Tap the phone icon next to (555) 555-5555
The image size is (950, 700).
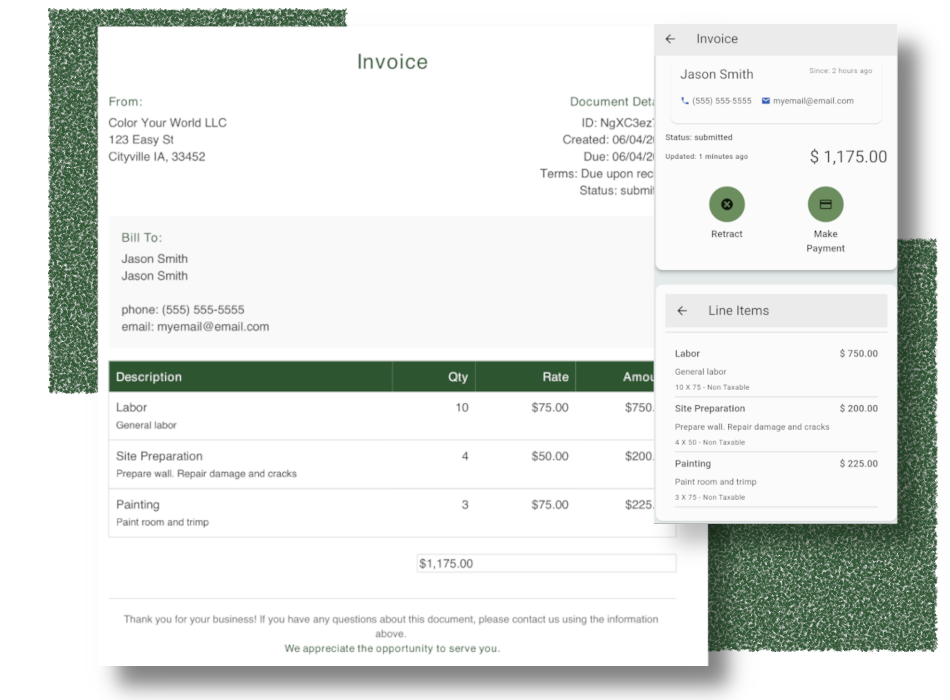683,100
